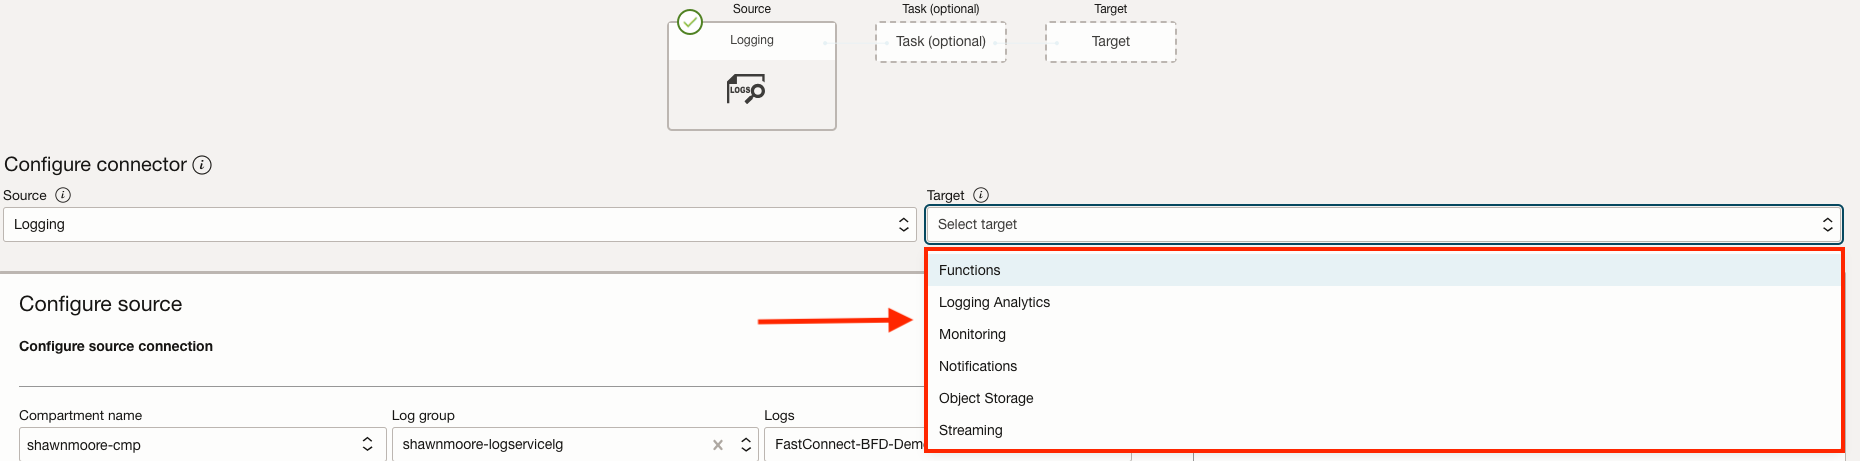Click info icon next to Source label
Screen dimensions: 1860x461
(63, 195)
